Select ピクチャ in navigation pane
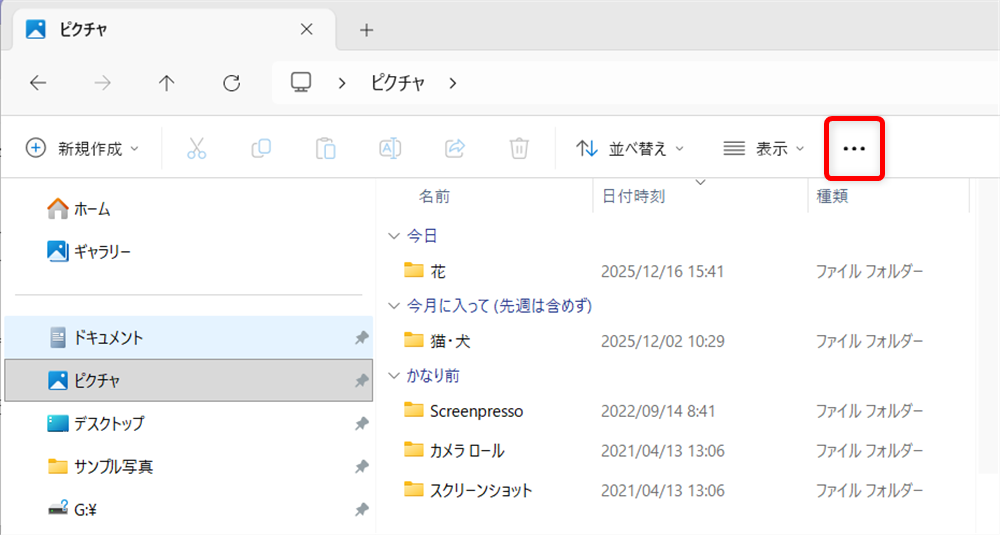 pos(189,381)
